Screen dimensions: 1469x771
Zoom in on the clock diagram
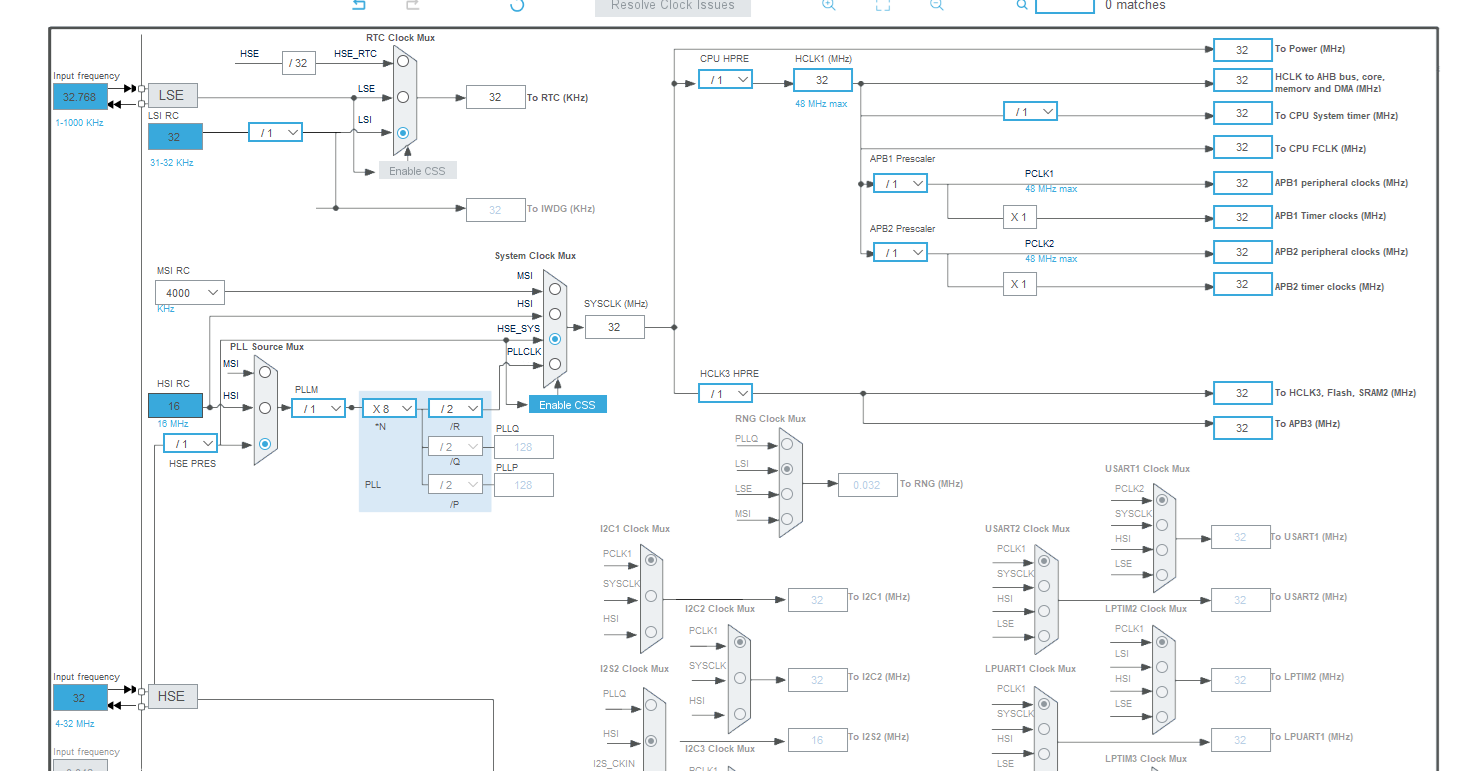(828, 5)
